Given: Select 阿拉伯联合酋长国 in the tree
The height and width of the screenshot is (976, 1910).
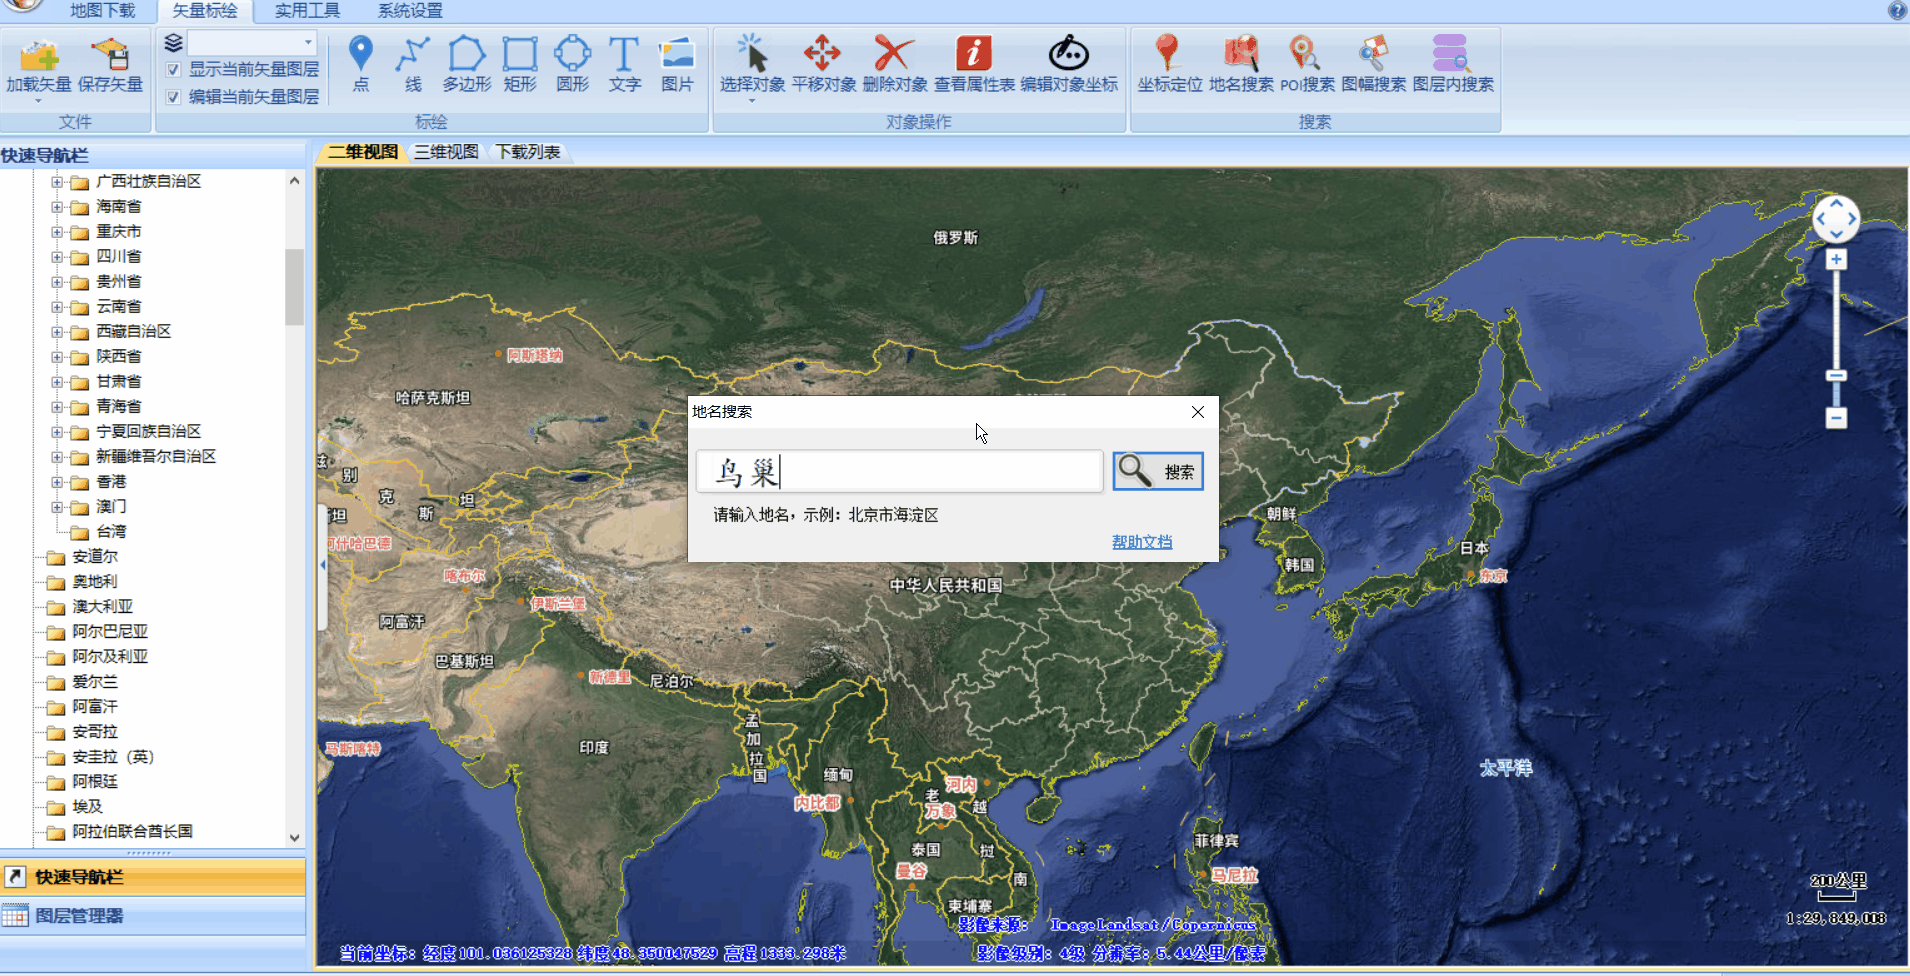Looking at the screenshot, I should click(132, 832).
